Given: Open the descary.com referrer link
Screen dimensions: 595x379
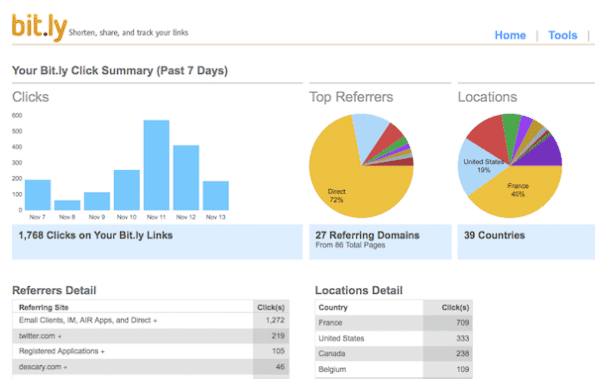Looking at the screenshot, I should pos(40,367).
